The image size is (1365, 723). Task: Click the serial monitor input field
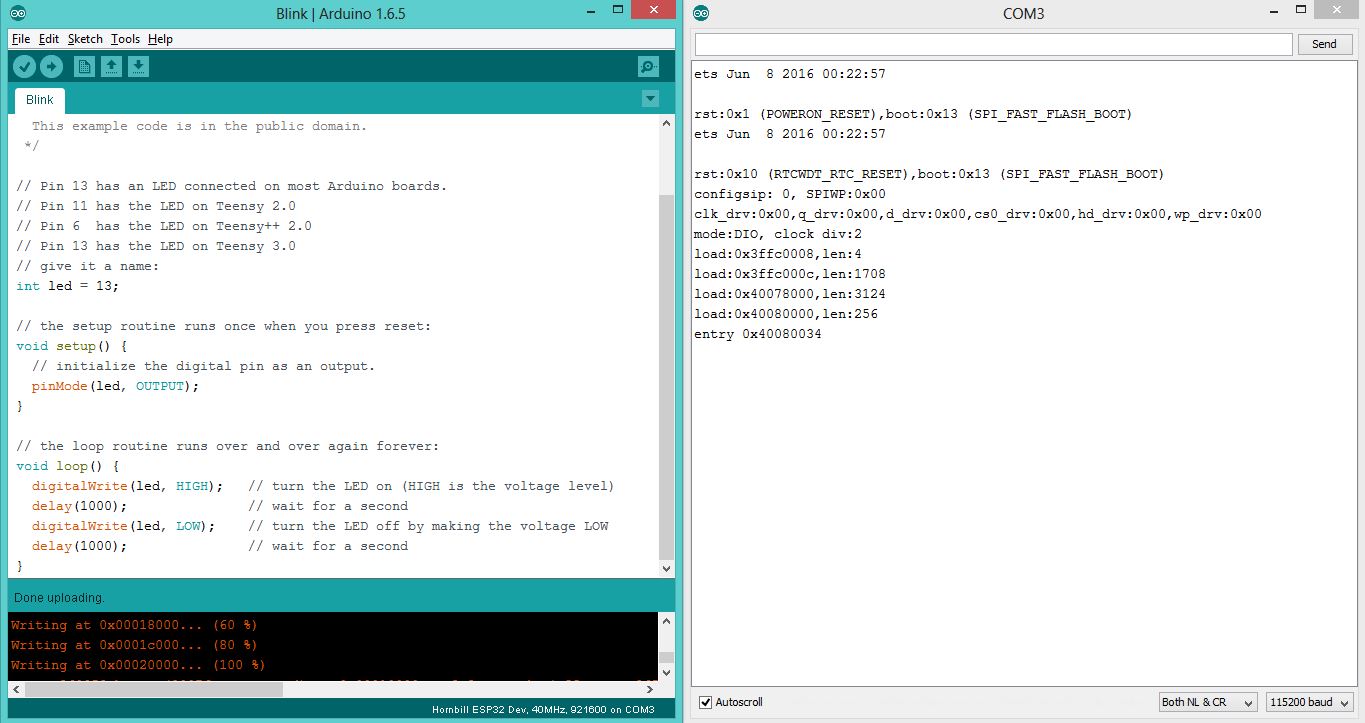click(994, 44)
